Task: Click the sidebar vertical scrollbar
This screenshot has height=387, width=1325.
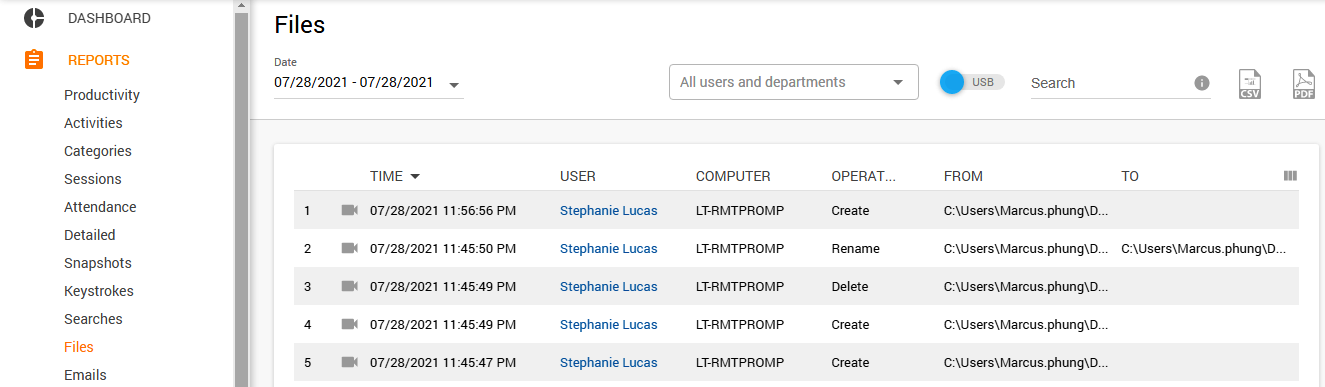Action: [x=240, y=200]
